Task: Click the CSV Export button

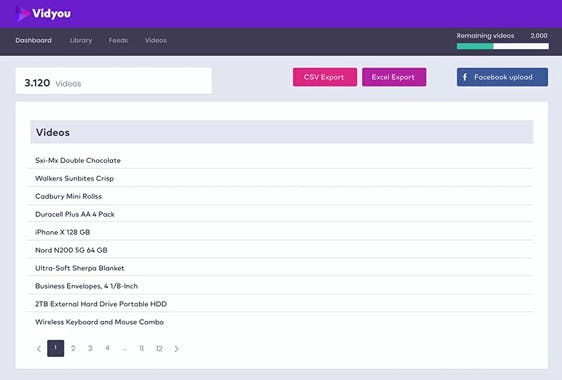Action: [x=325, y=77]
